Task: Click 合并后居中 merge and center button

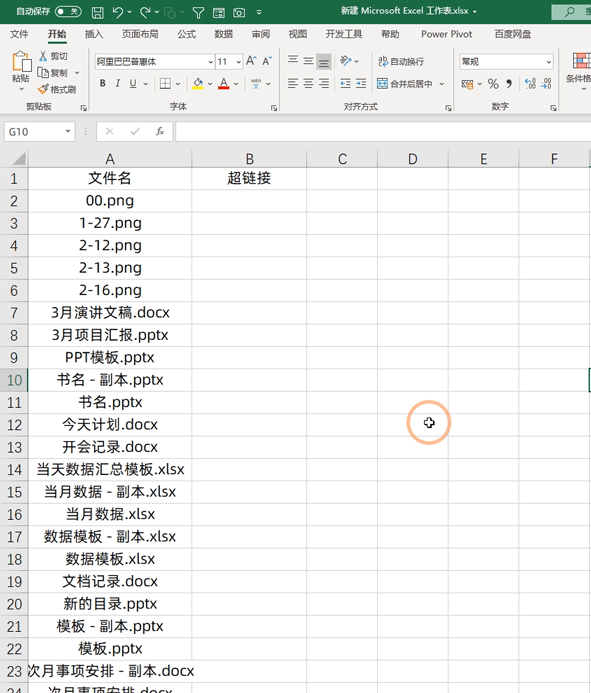Action: 405,84
